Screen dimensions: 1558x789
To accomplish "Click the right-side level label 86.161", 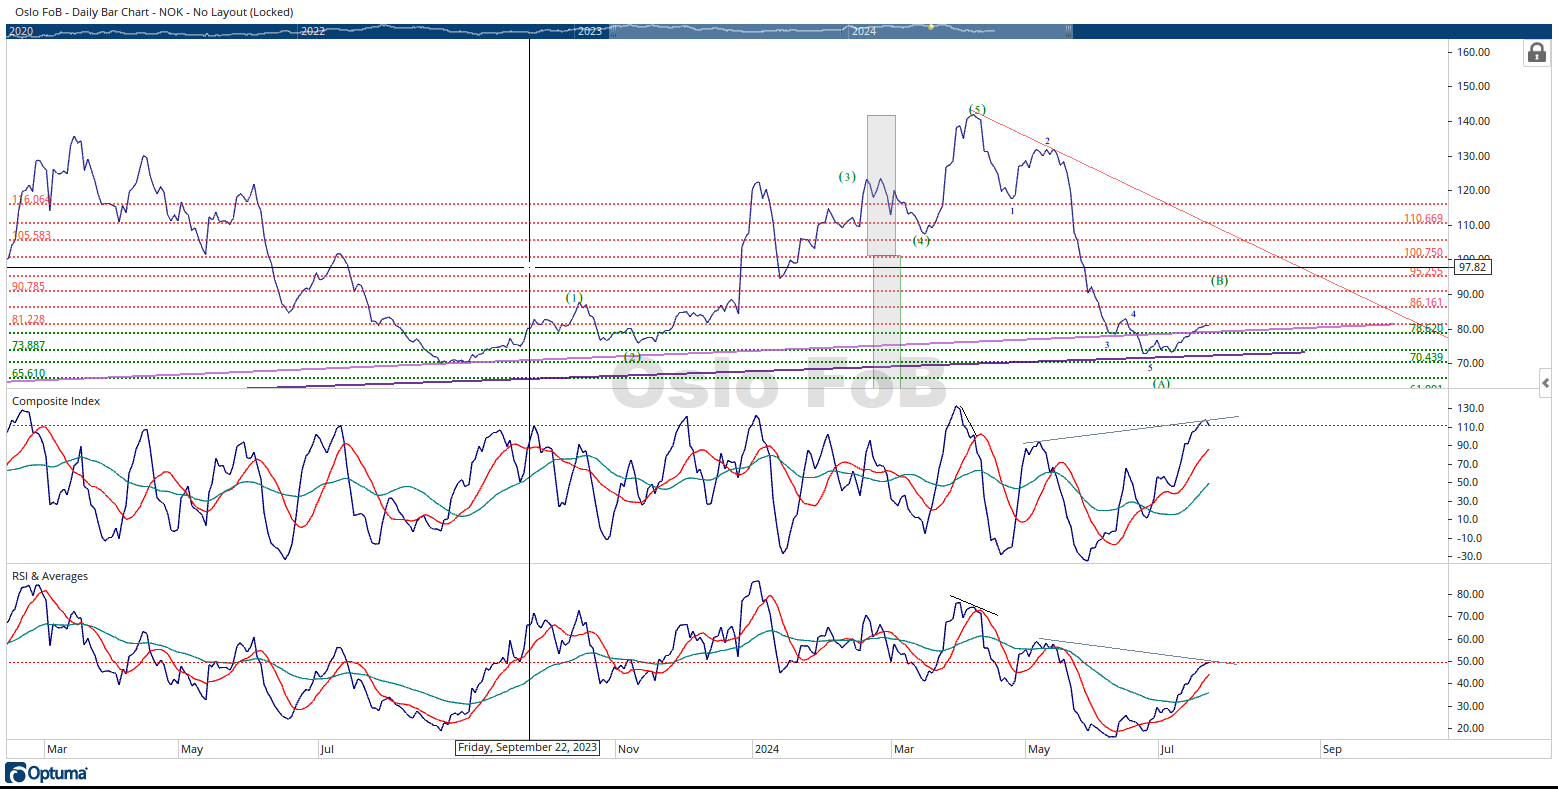I will pyautogui.click(x=1427, y=302).
